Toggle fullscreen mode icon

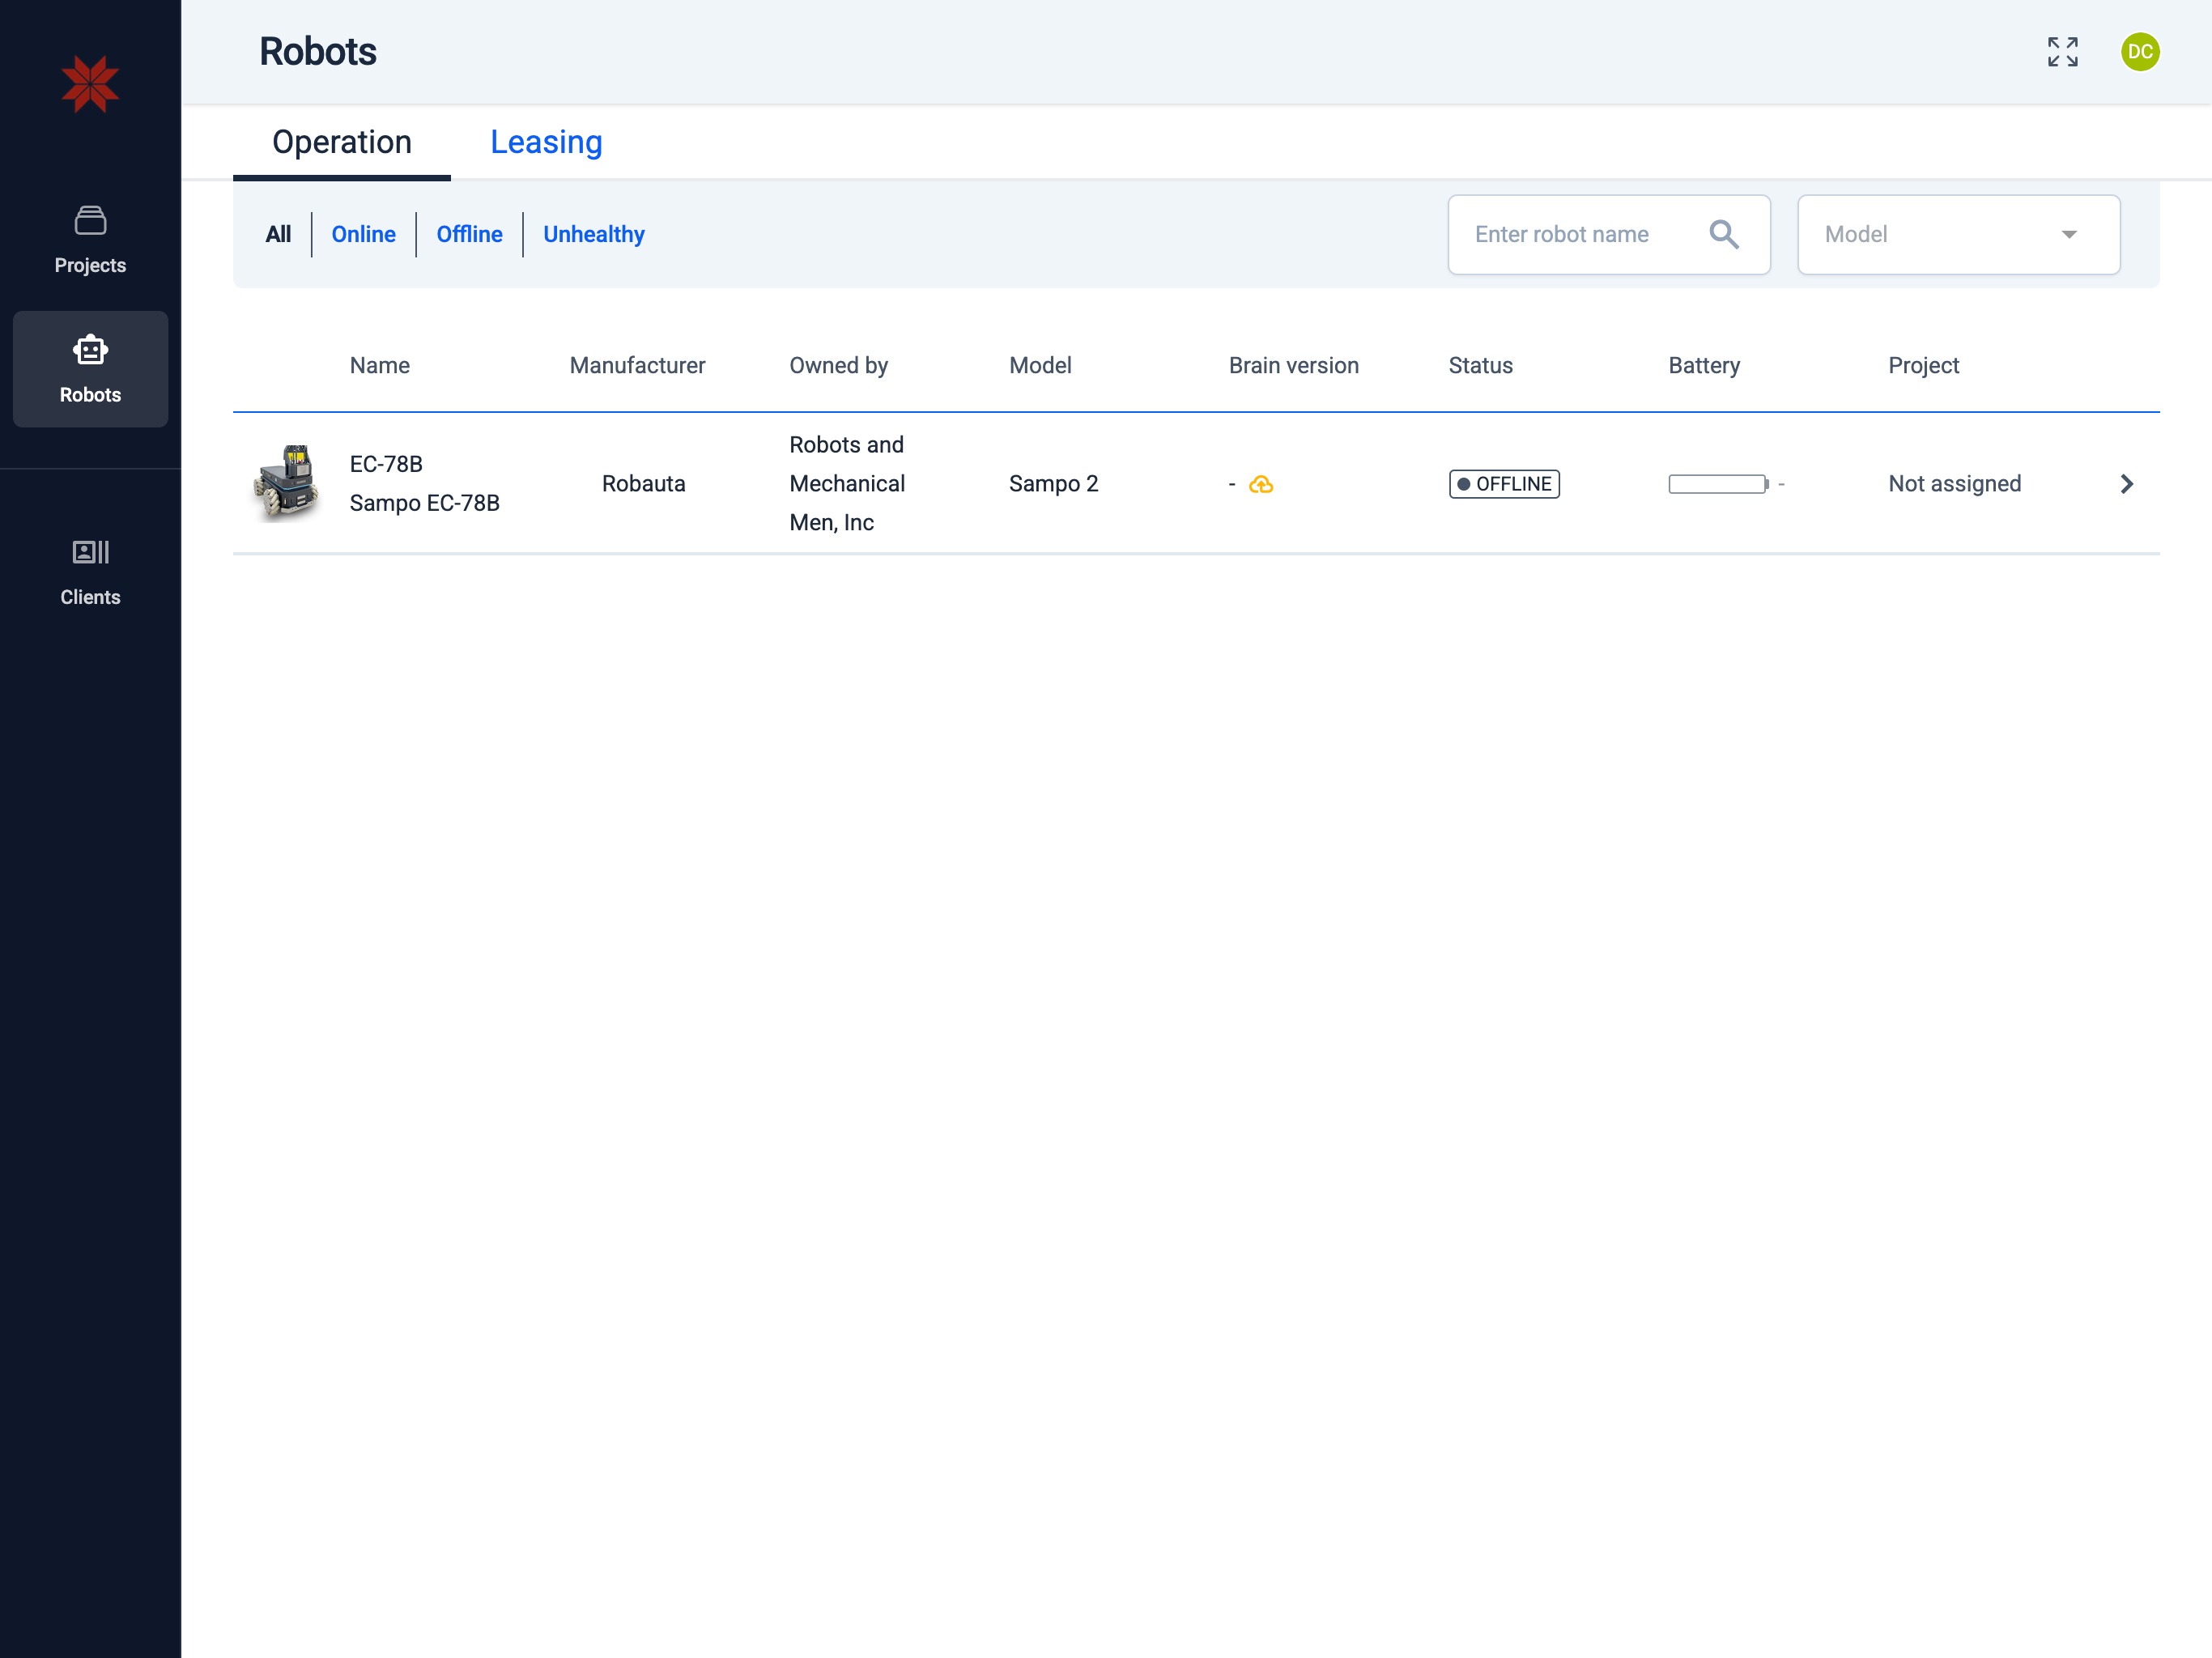pos(2062,52)
